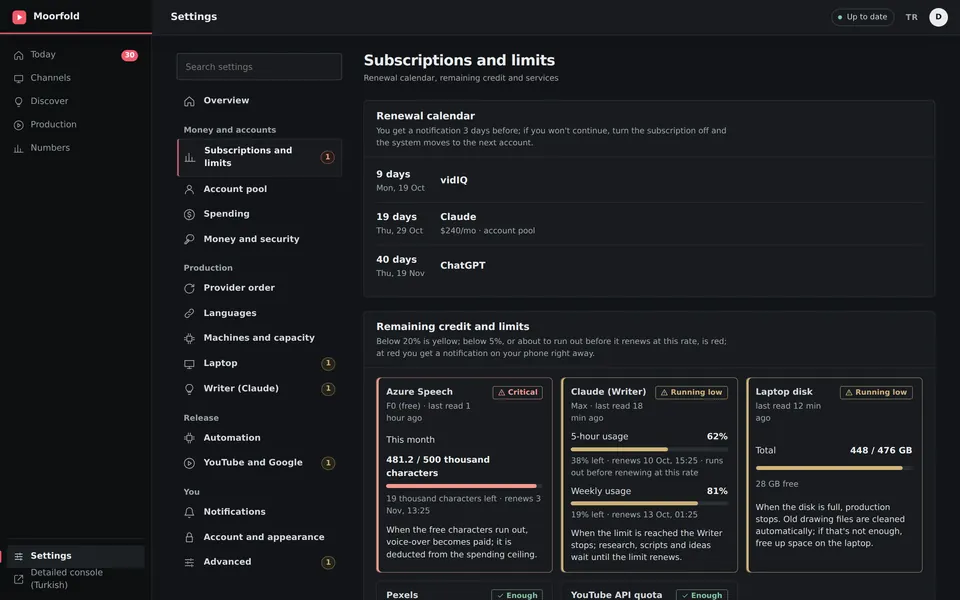960x600 pixels.
Task: Click the badge next to Advanced
Action: click(x=328, y=562)
